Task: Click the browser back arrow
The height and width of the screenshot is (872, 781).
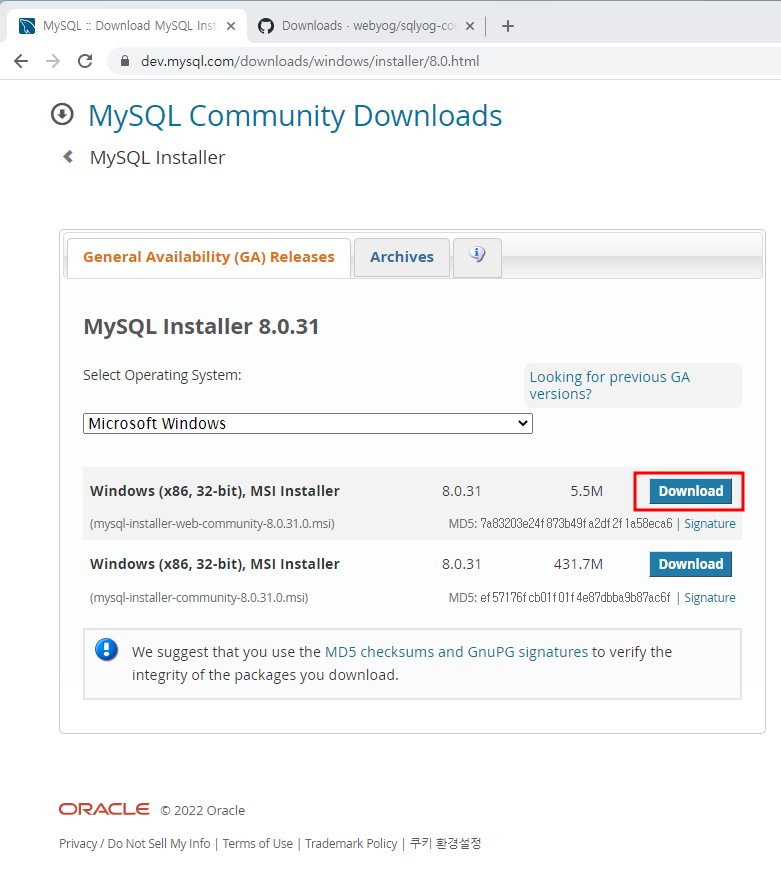Action: 21,61
